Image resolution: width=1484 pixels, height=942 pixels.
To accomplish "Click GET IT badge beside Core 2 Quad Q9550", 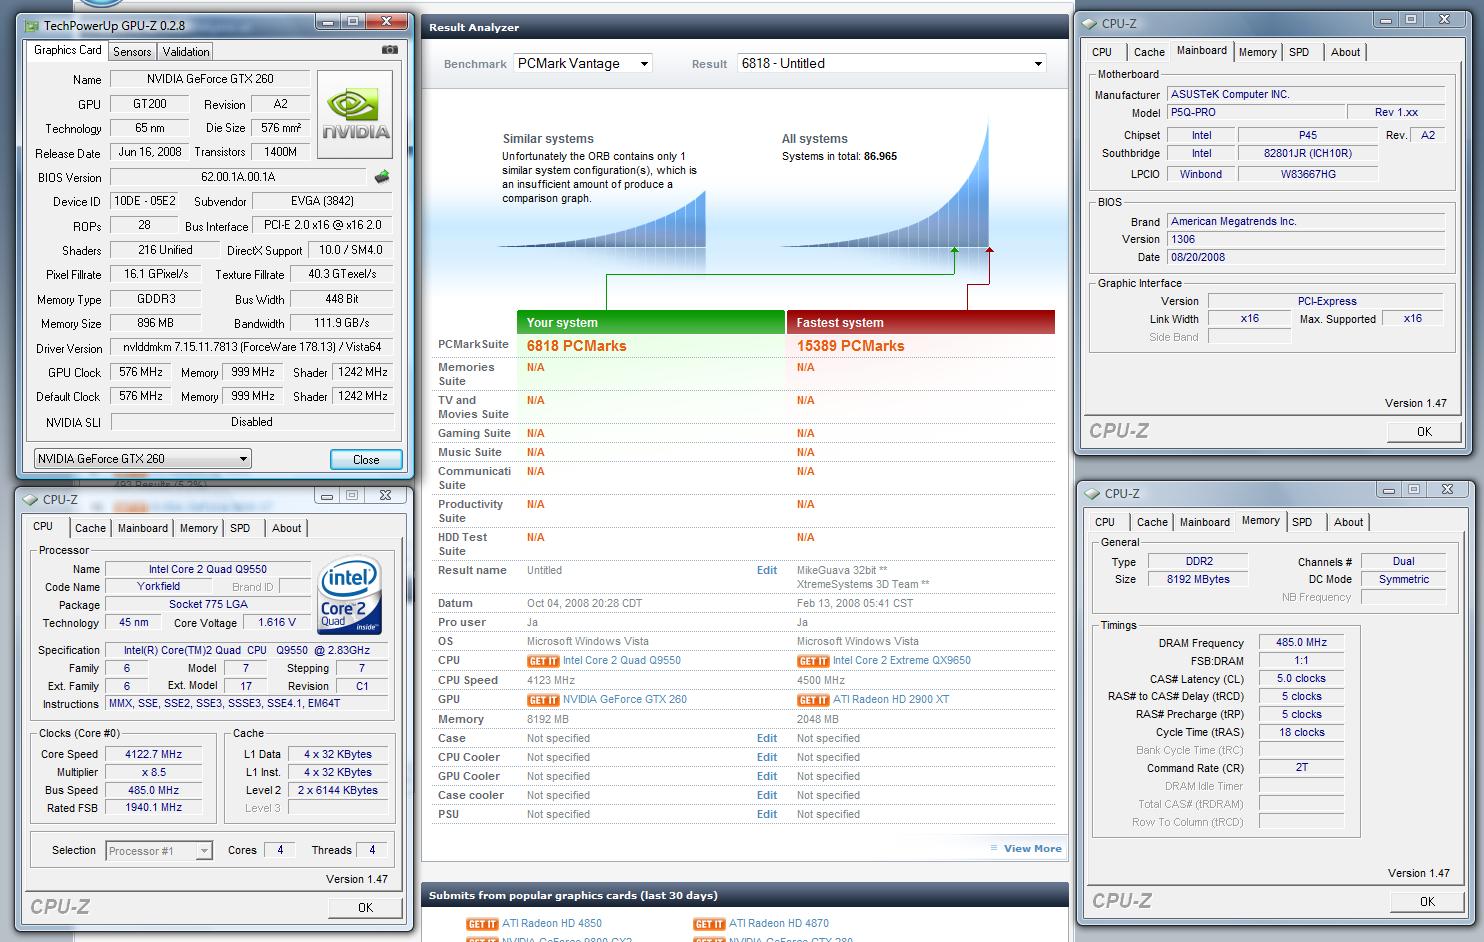I will click(543, 661).
